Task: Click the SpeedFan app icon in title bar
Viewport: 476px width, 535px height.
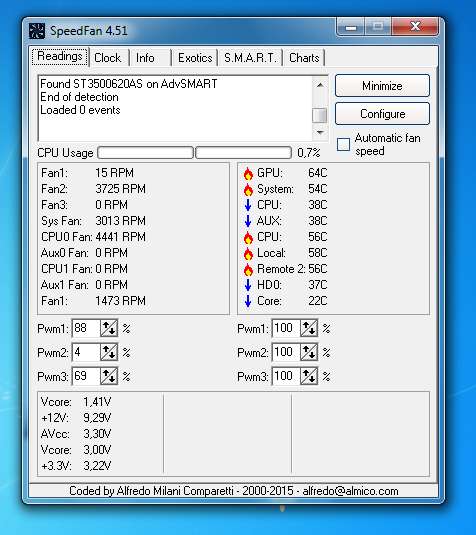Action: point(37,31)
